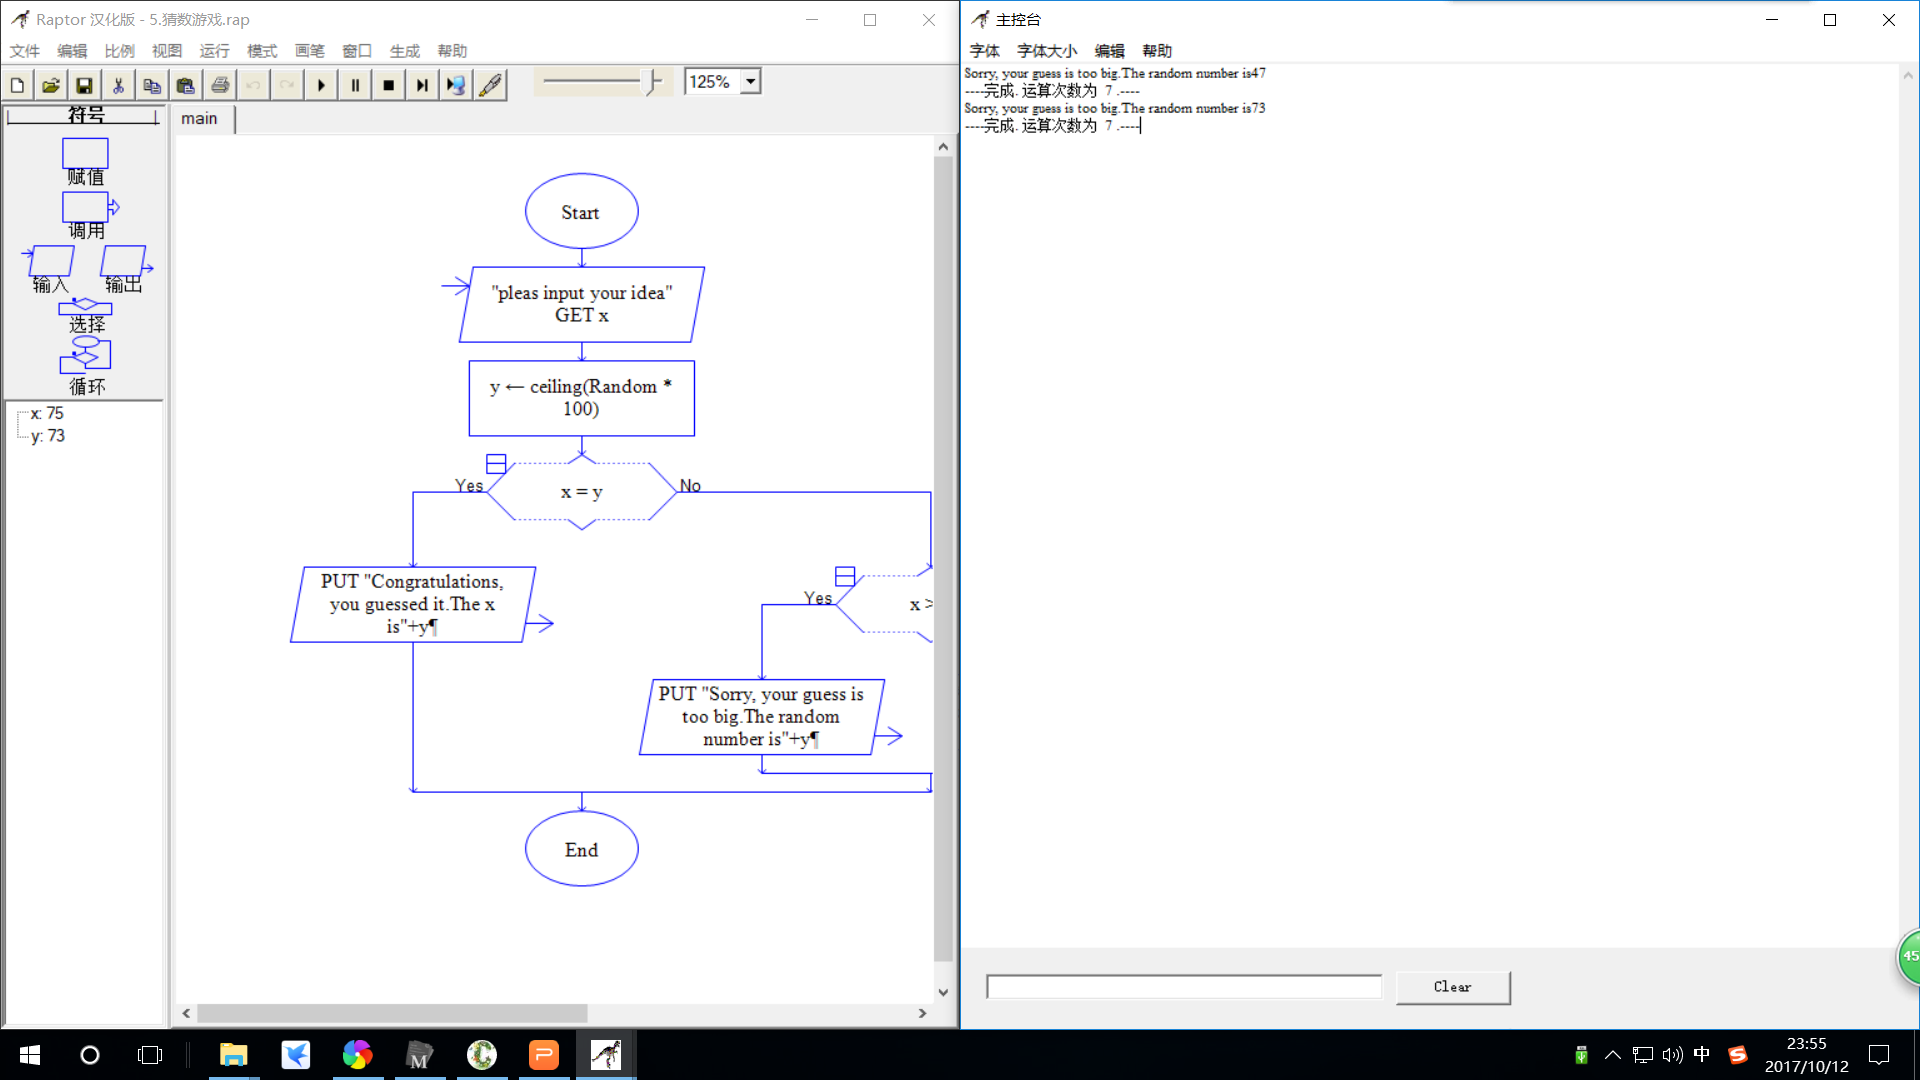Screen dimensions: 1920x1080
Task: Open the 125% zoom dropdown
Action: pos(750,82)
